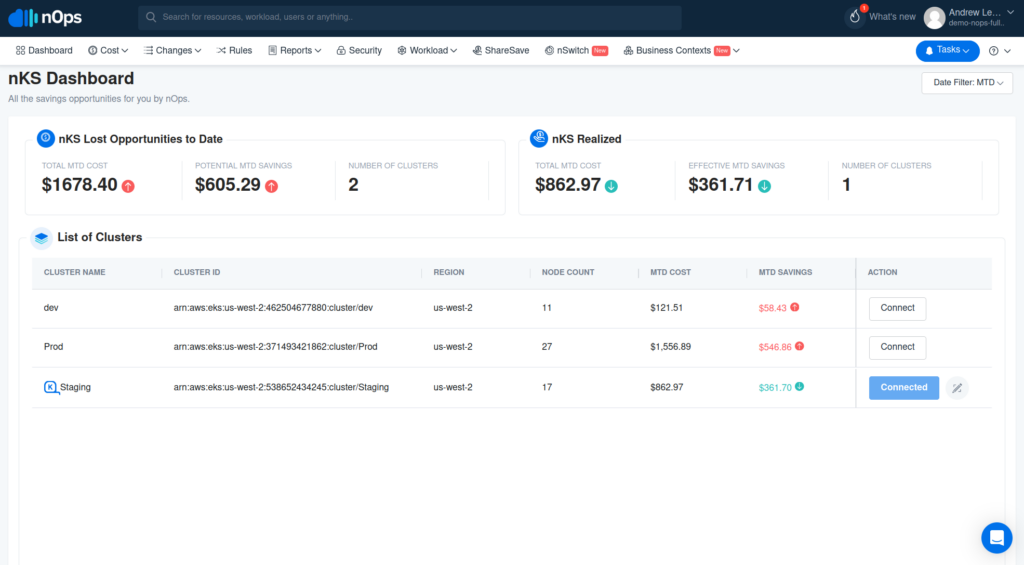Click the Rules shuffle icon
This screenshot has width=1024, height=565.
[x=221, y=50]
